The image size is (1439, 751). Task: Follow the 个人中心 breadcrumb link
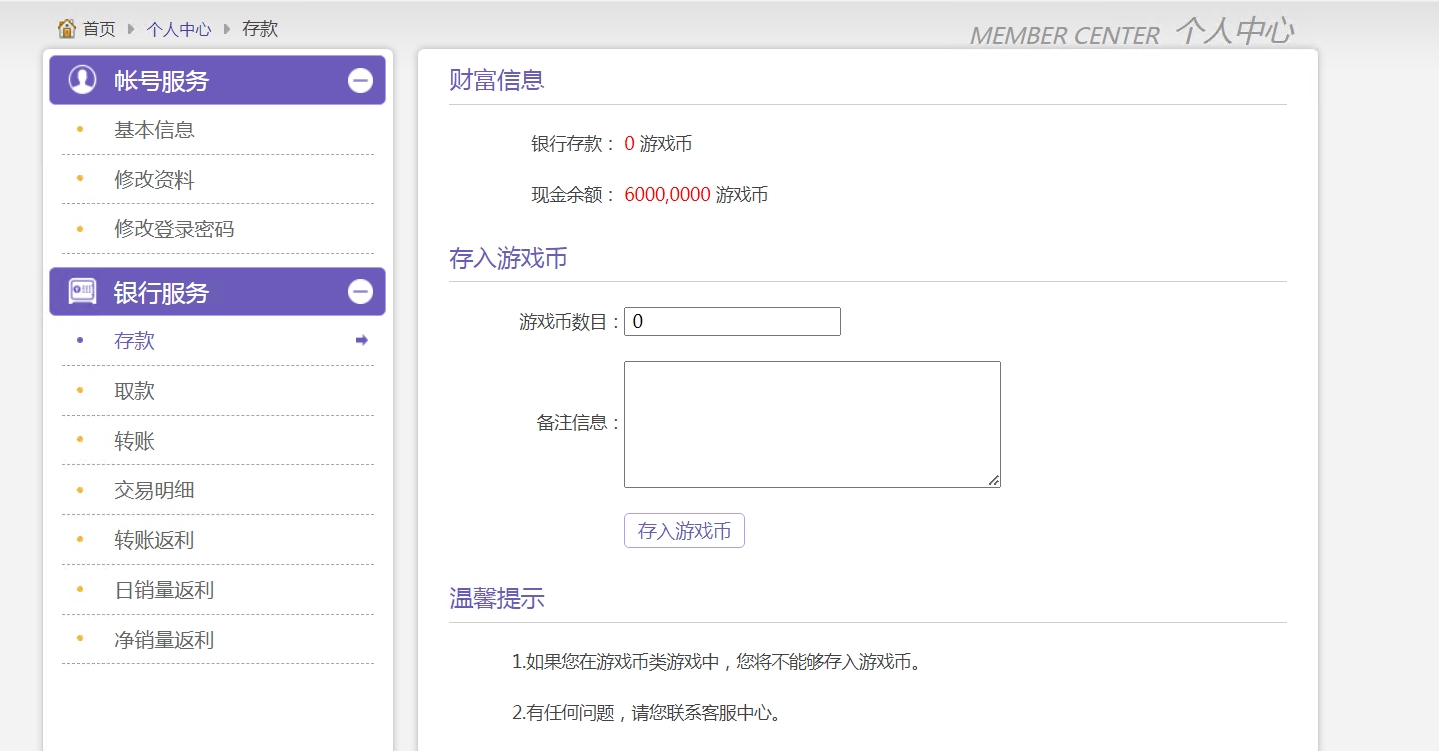[x=179, y=29]
